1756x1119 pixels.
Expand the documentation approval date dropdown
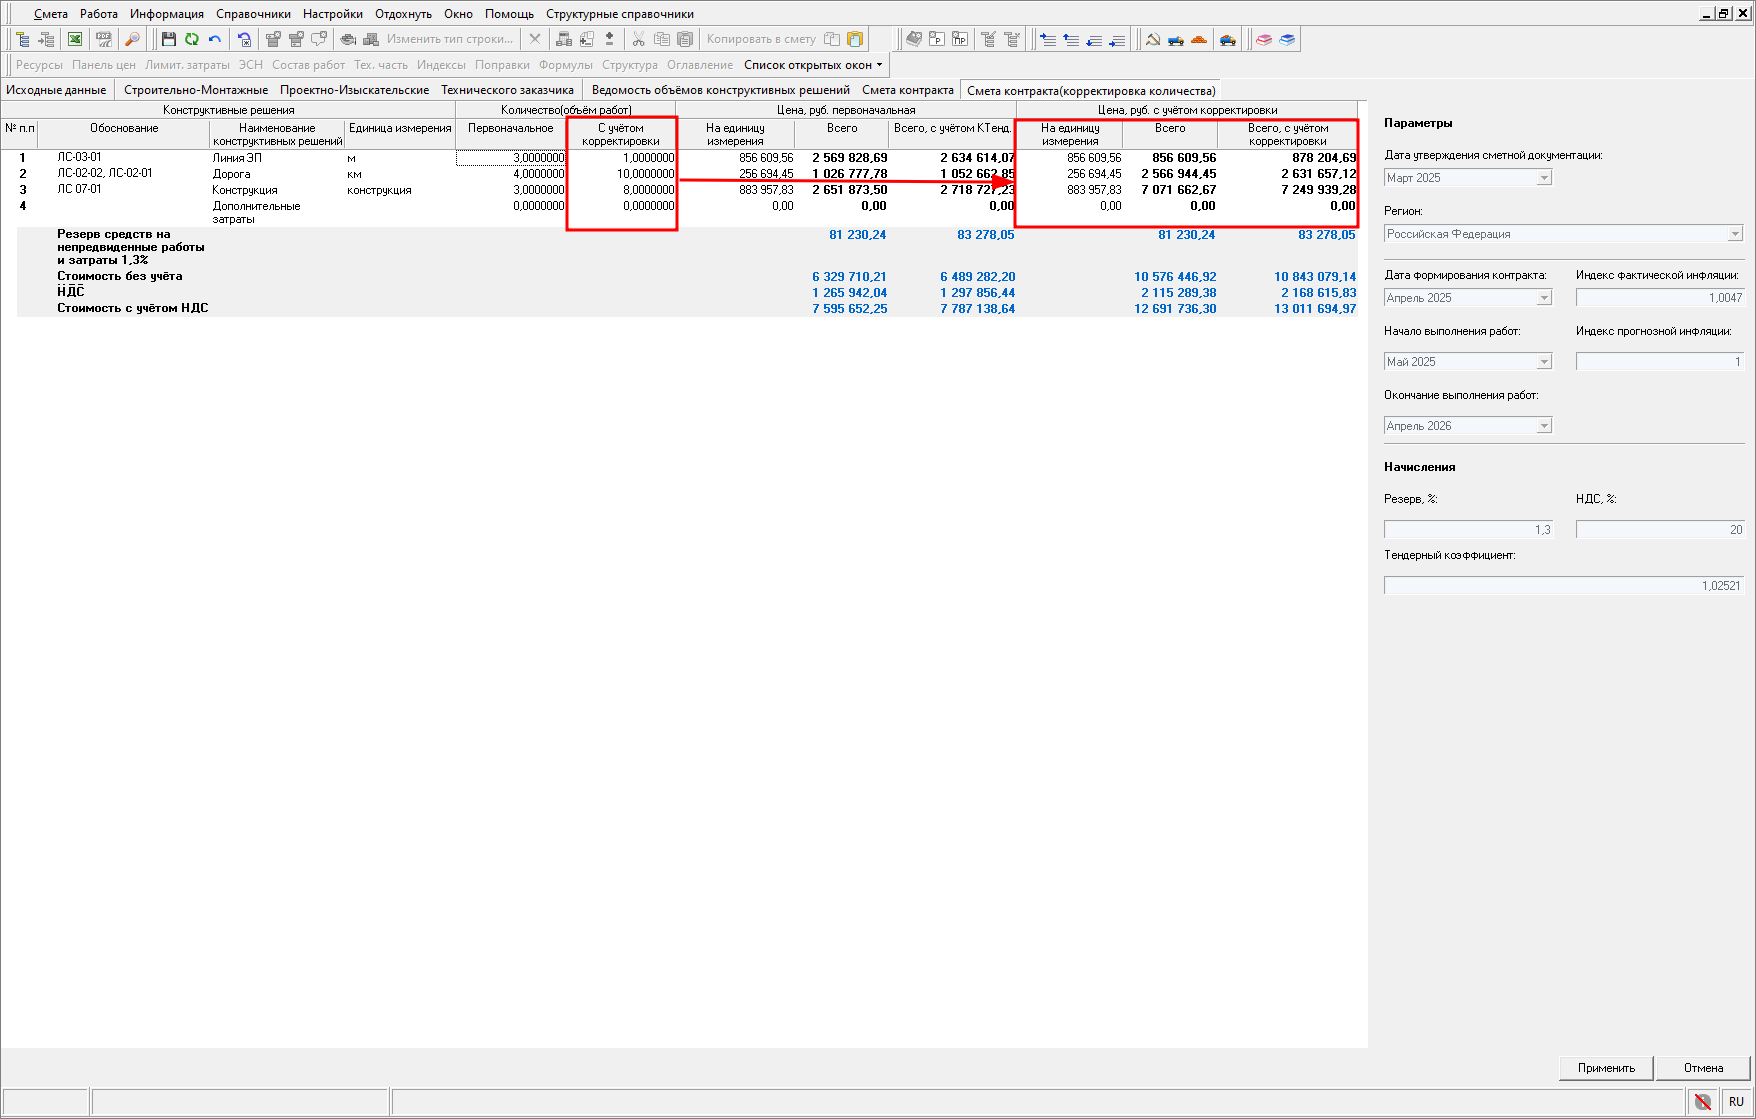click(1544, 178)
